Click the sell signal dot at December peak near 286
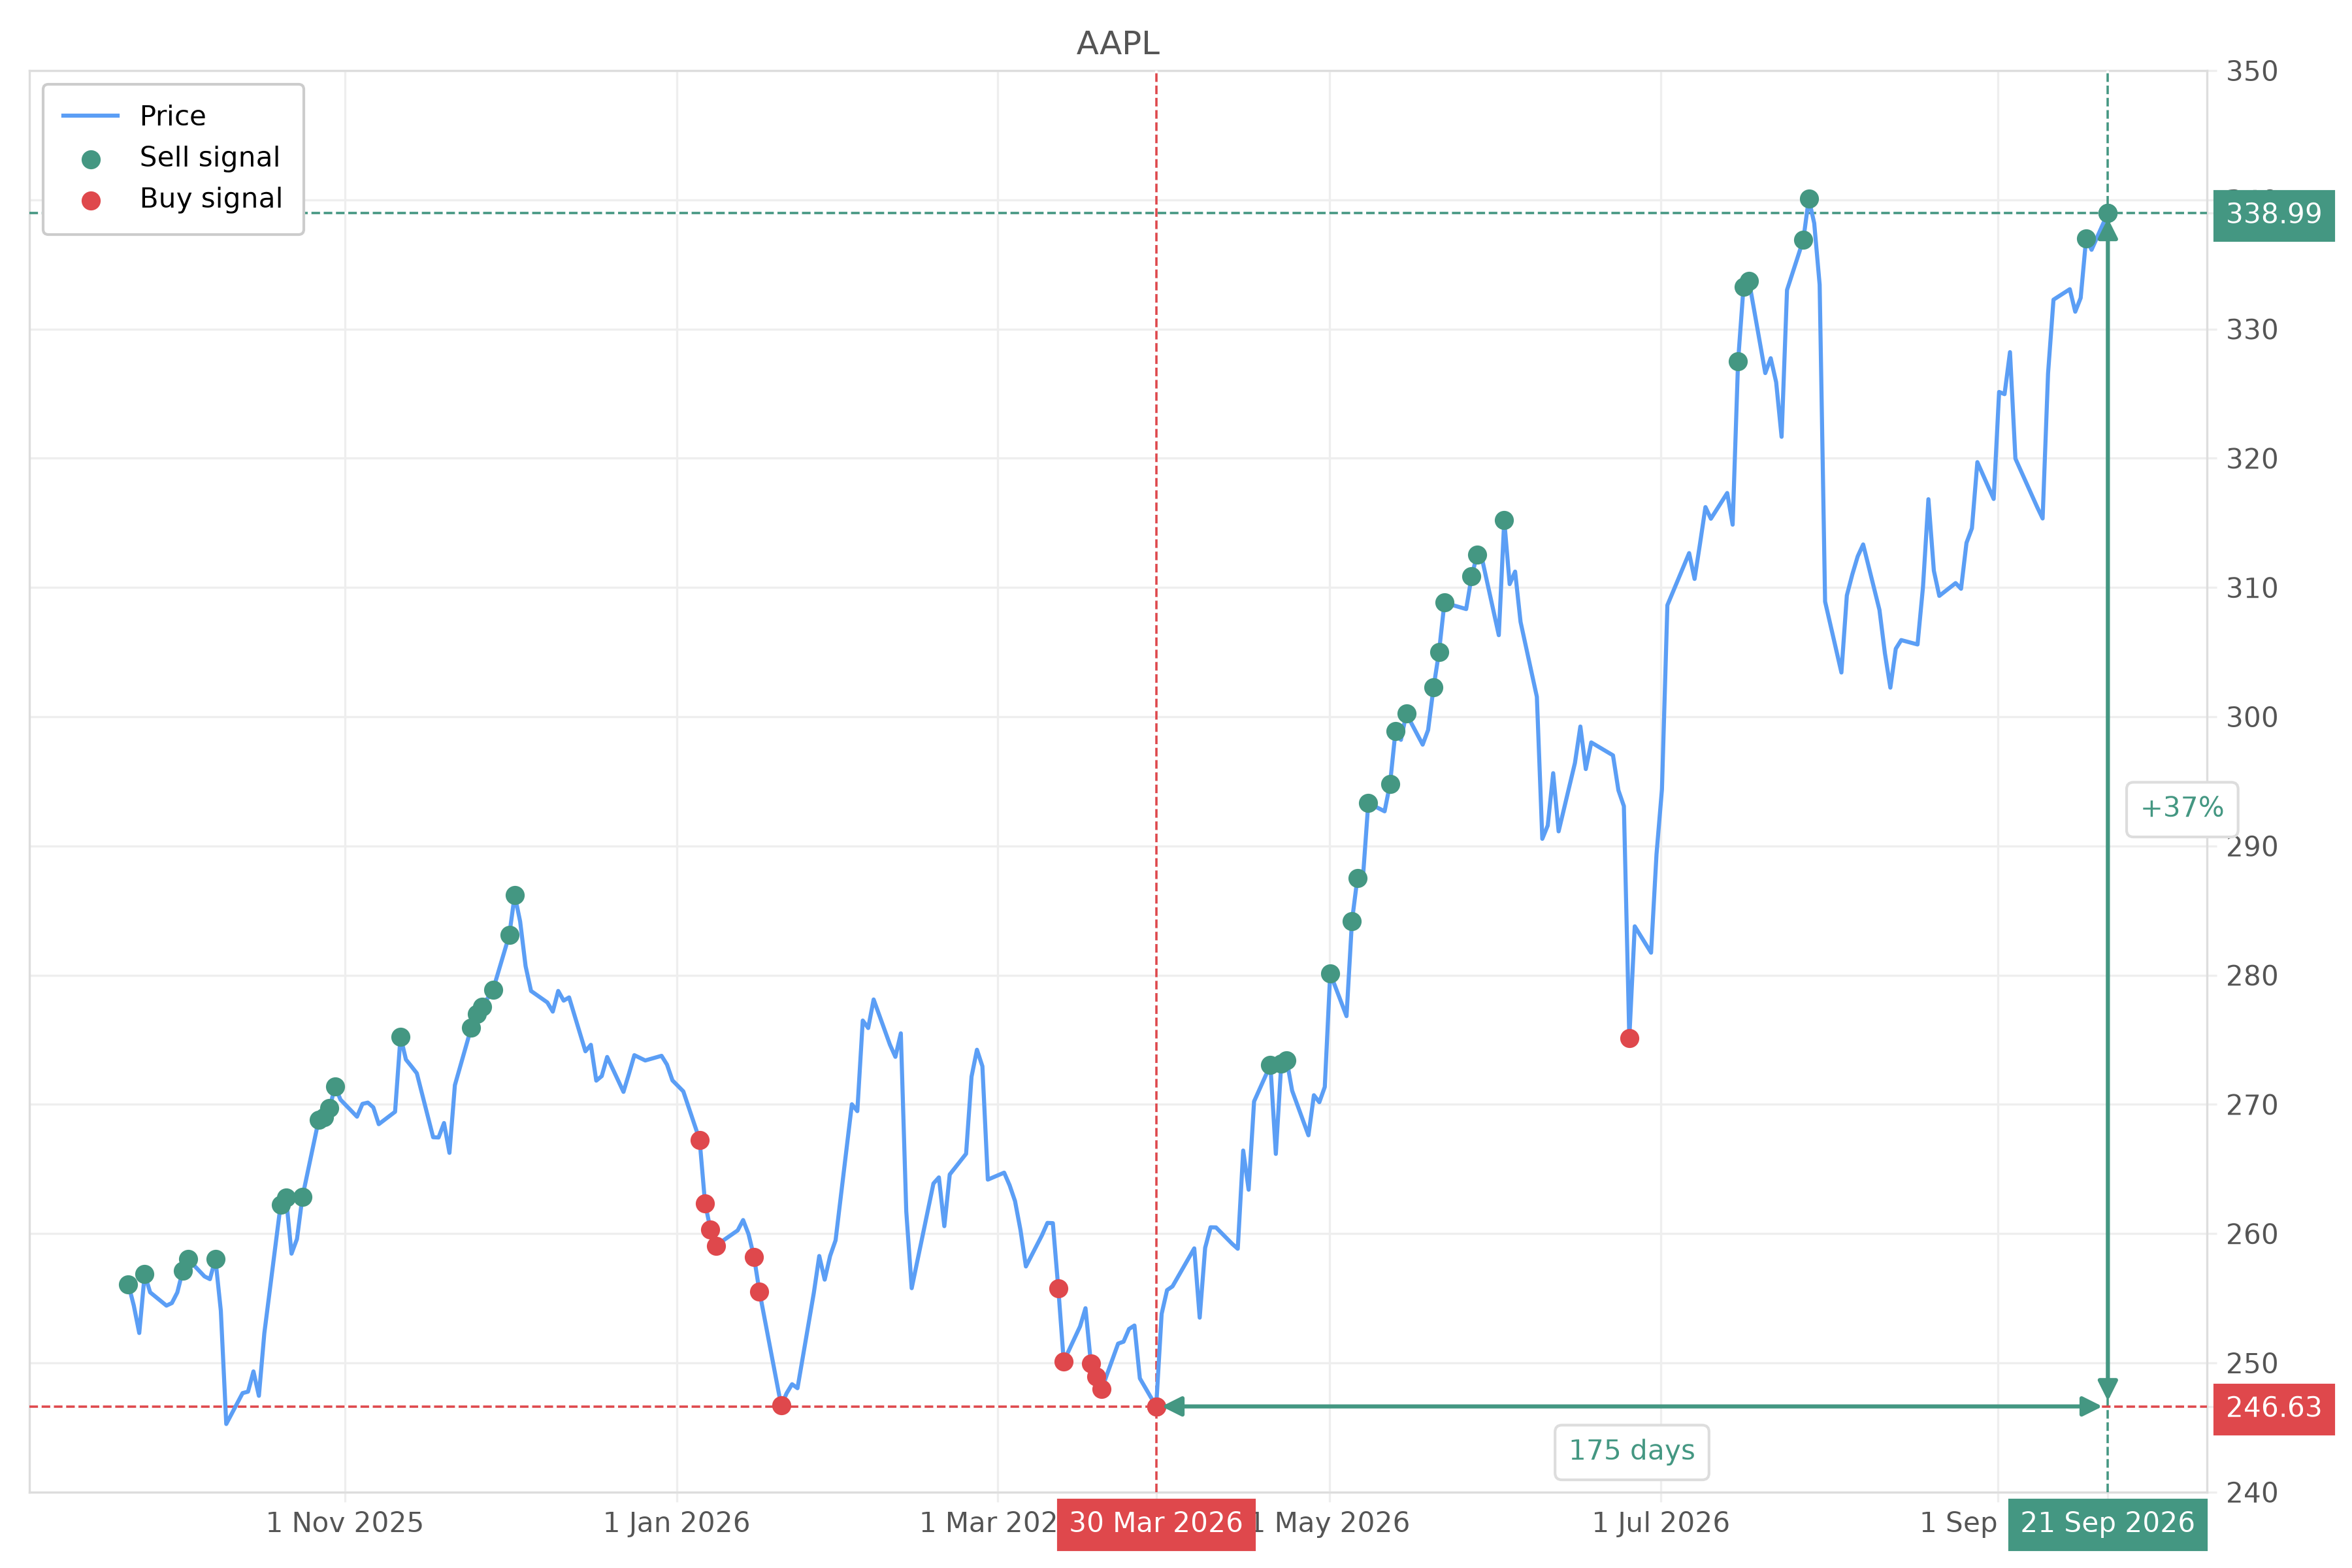The image size is (2352, 1568). pos(515,895)
